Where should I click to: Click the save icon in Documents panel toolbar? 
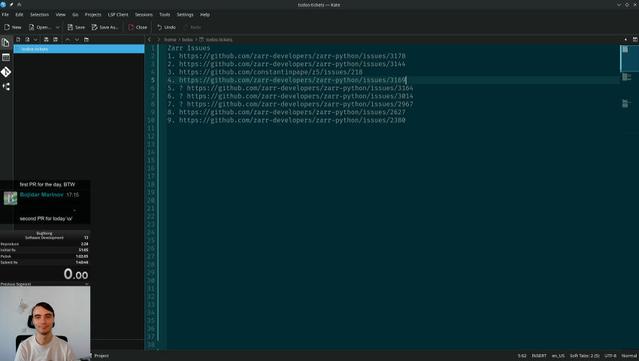pos(46,40)
